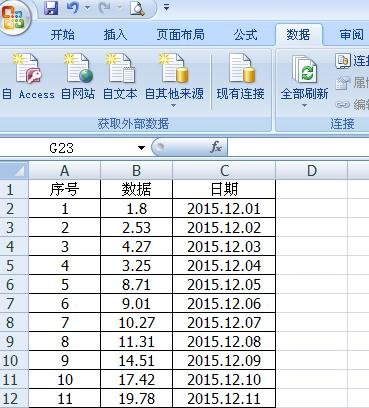Select empty cell D2
This screenshot has height=408, width=369.
pos(312,209)
